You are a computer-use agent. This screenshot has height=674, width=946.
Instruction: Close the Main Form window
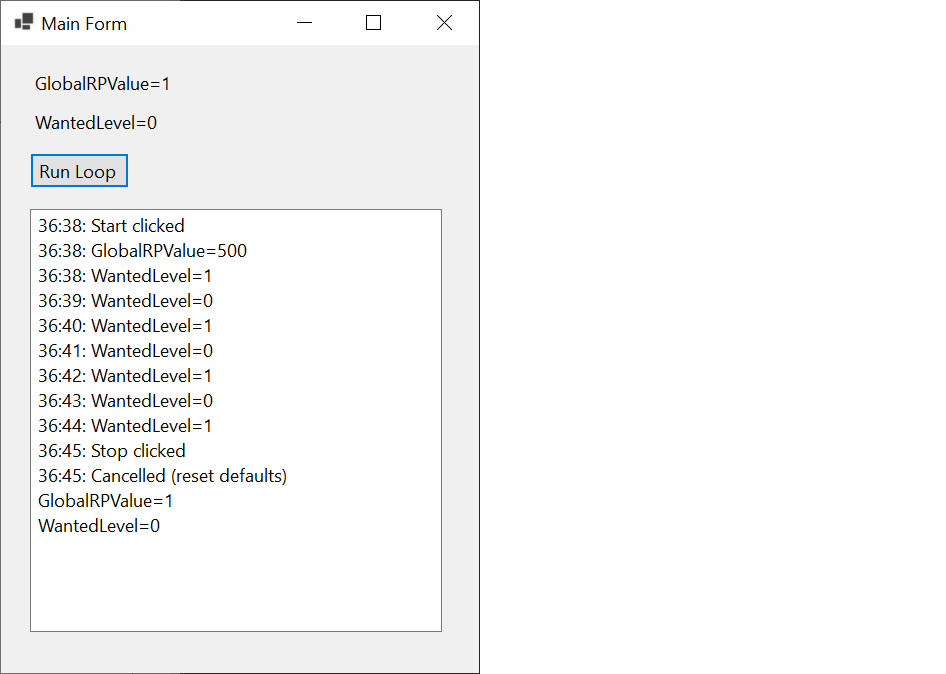tap(444, 23)
